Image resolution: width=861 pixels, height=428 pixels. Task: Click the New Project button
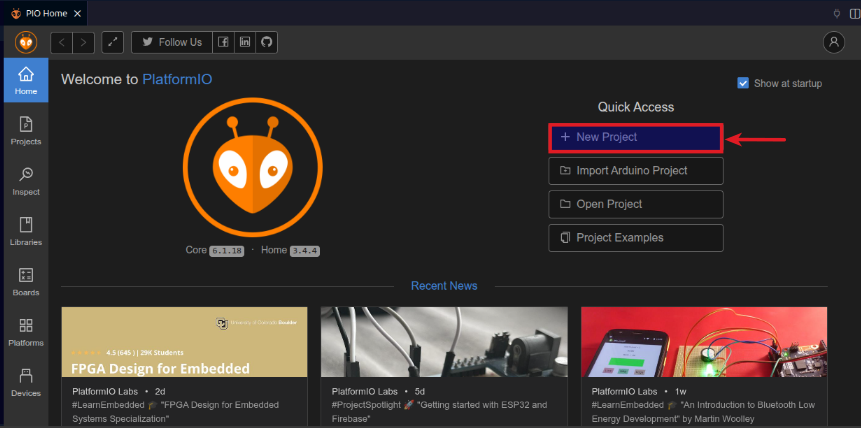pyautogui.click(x=635, y=137)
